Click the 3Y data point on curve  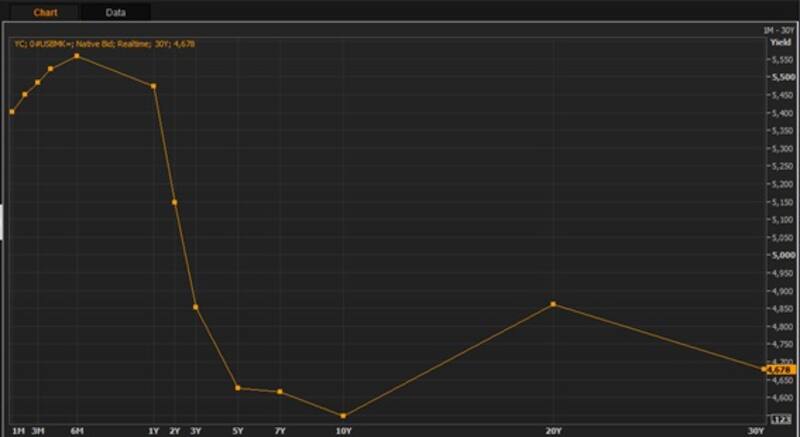tap(195, 307)
